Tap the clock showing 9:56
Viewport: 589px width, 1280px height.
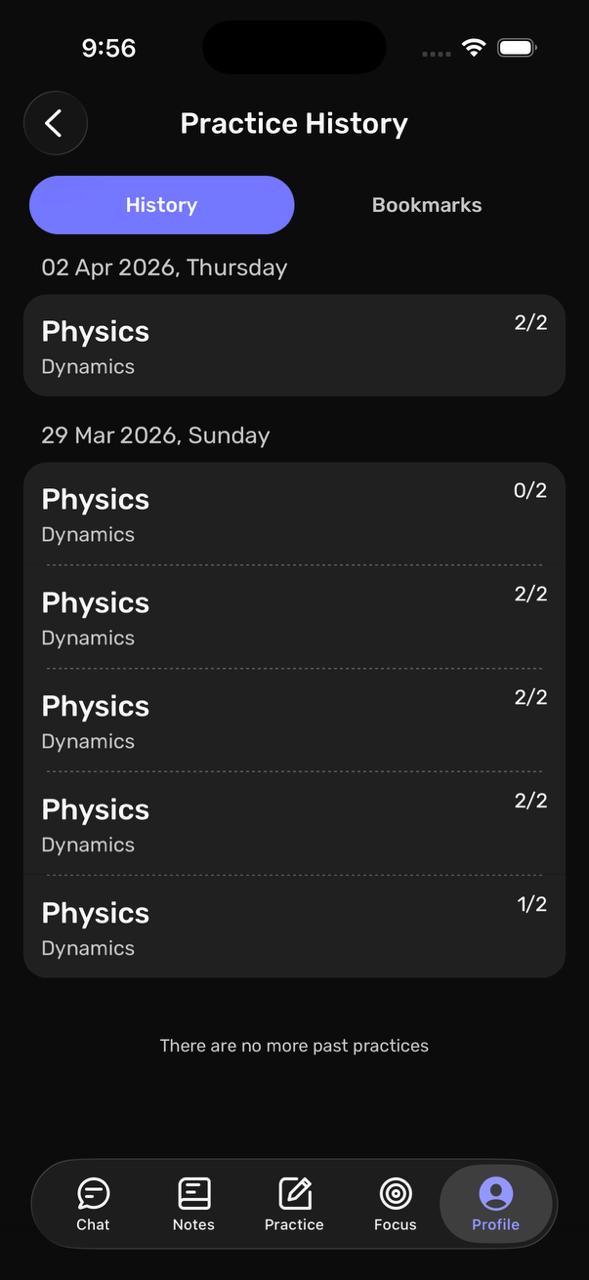tap(108, 47)
